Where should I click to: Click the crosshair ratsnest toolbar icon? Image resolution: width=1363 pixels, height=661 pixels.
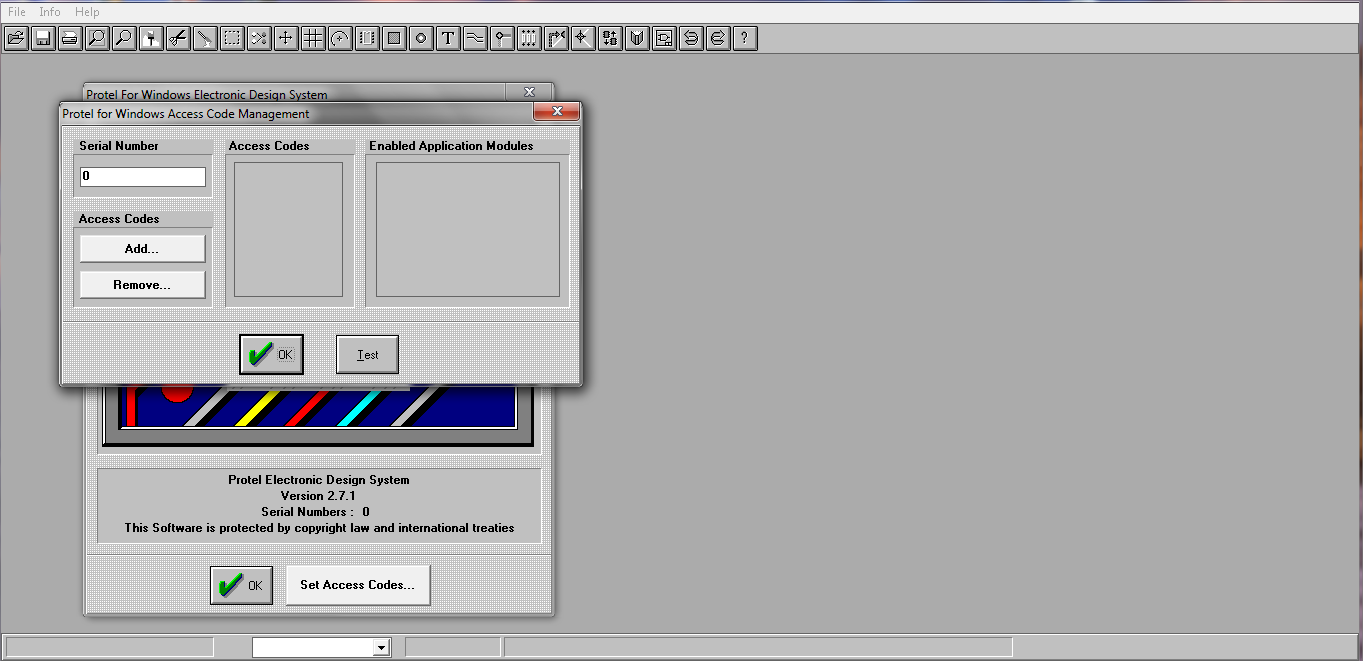click(582, 38)
